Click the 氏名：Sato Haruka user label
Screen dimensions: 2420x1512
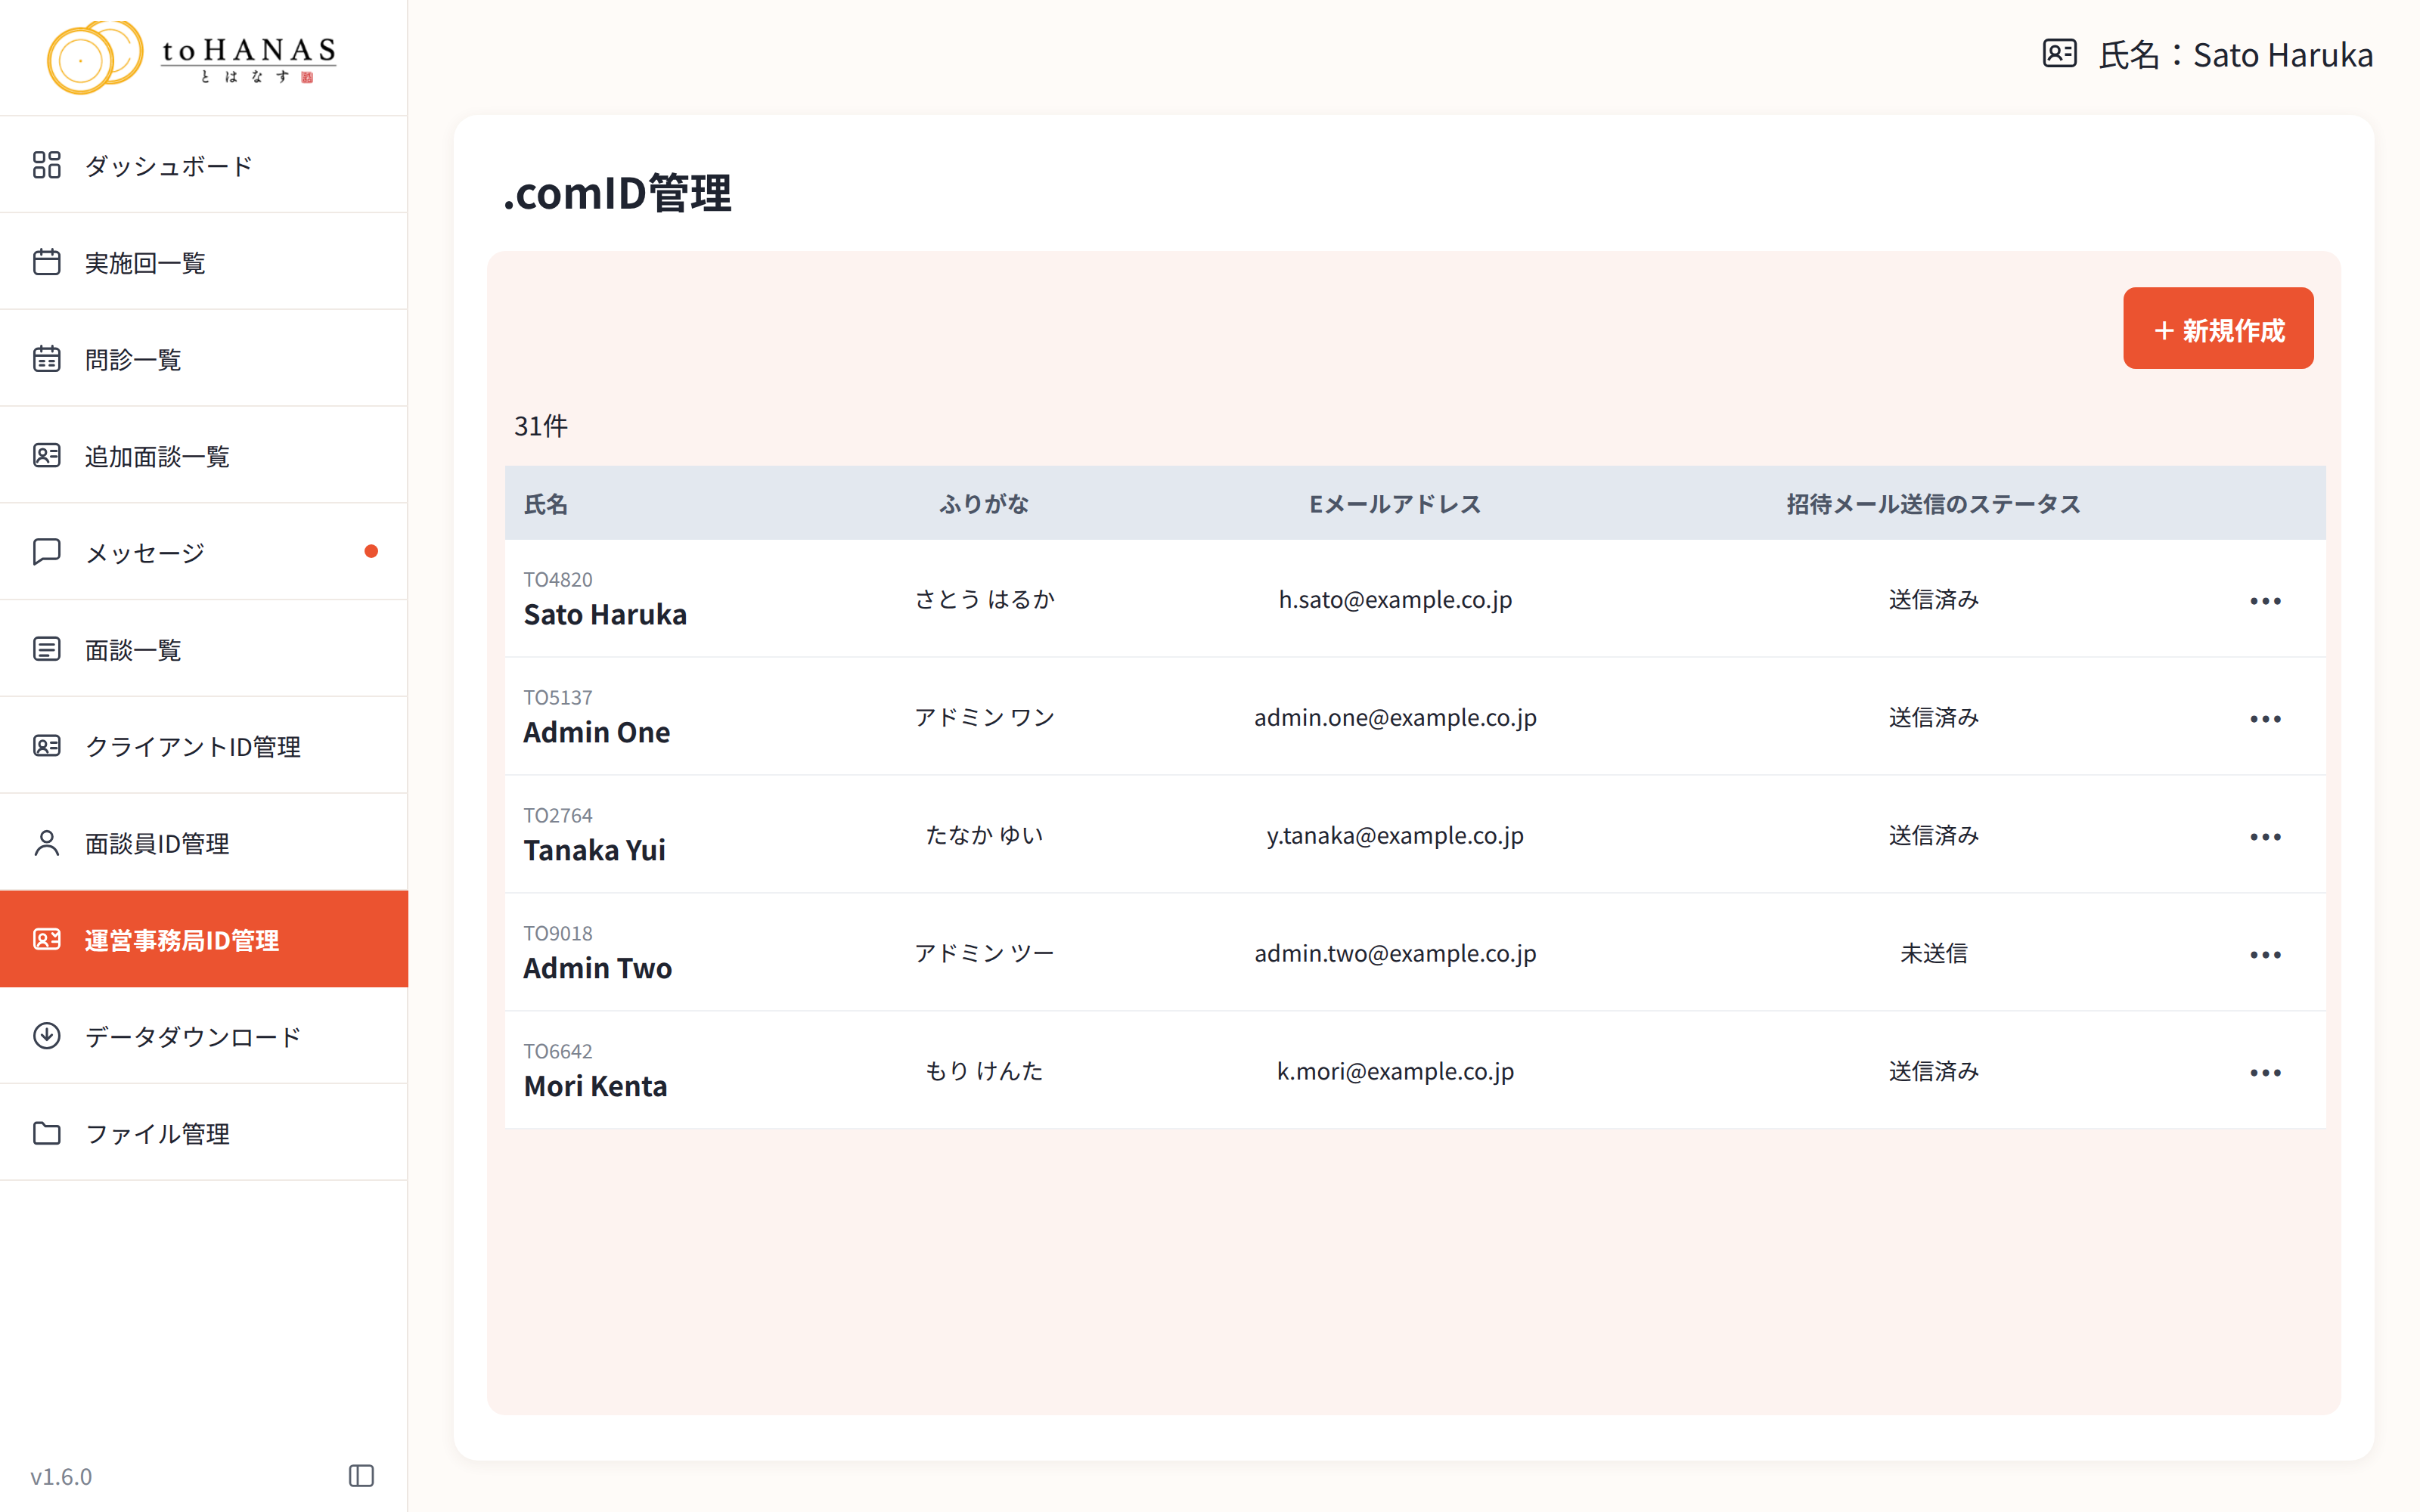tap(2235, 54)
